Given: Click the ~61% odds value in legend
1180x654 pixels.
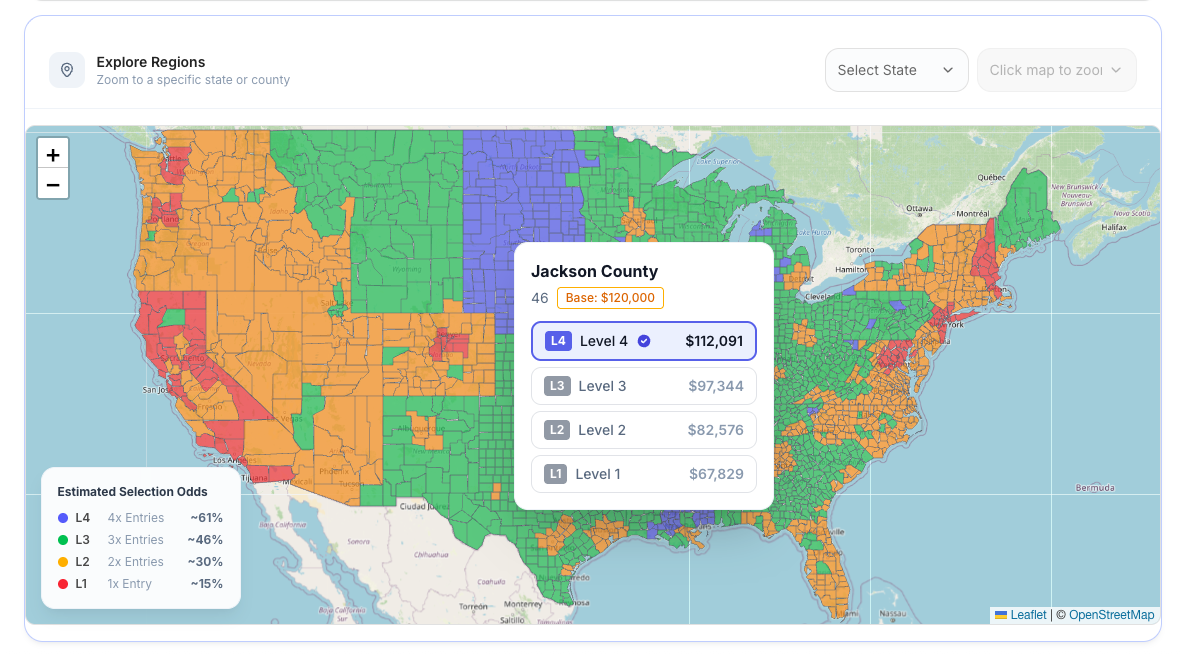Looking at the screenshot, I should point(206,518).
